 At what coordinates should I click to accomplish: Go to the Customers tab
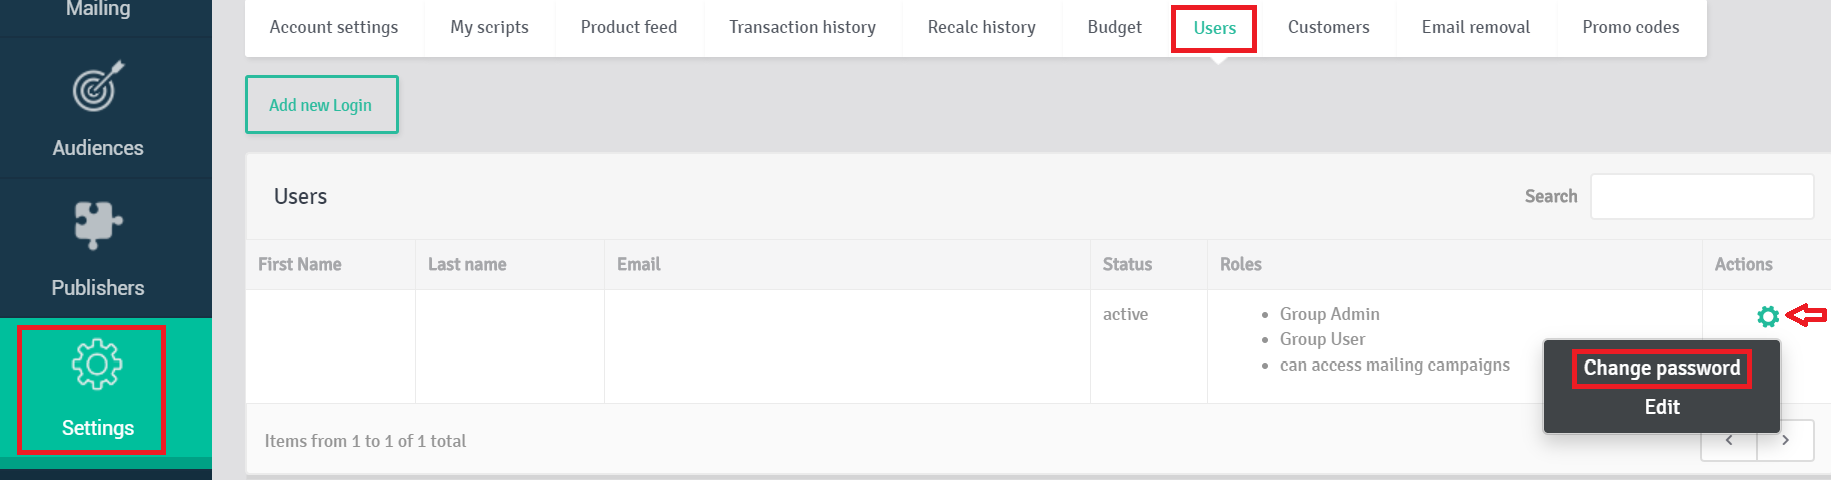click(x=1328, y=27)
